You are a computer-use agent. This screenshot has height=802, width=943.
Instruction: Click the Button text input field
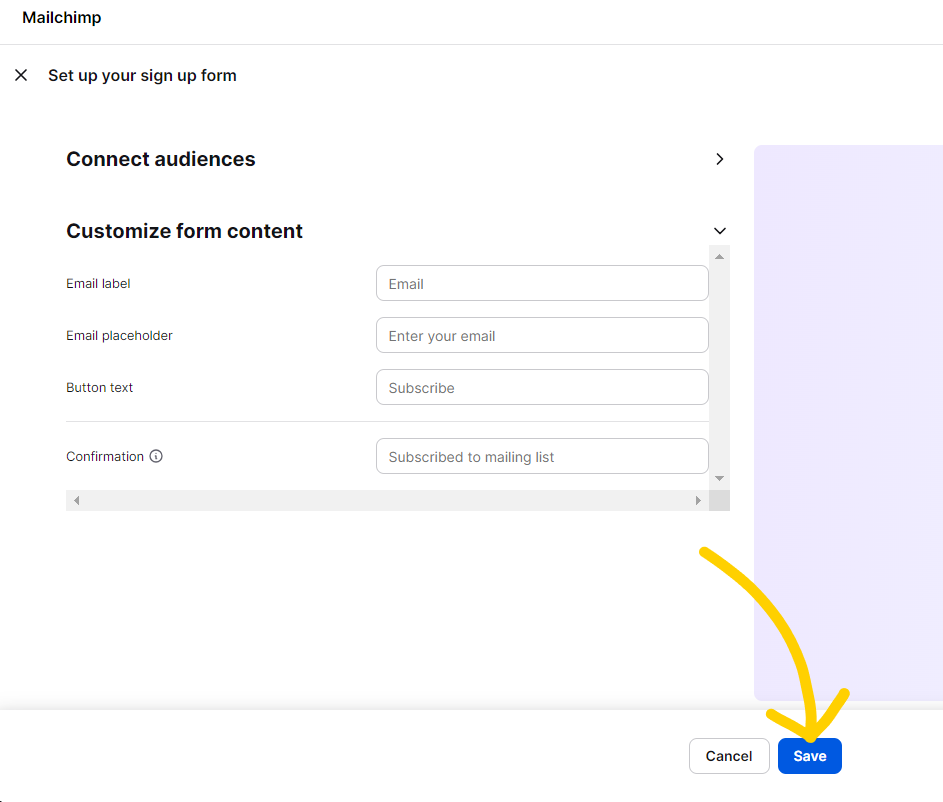(542, 387)
